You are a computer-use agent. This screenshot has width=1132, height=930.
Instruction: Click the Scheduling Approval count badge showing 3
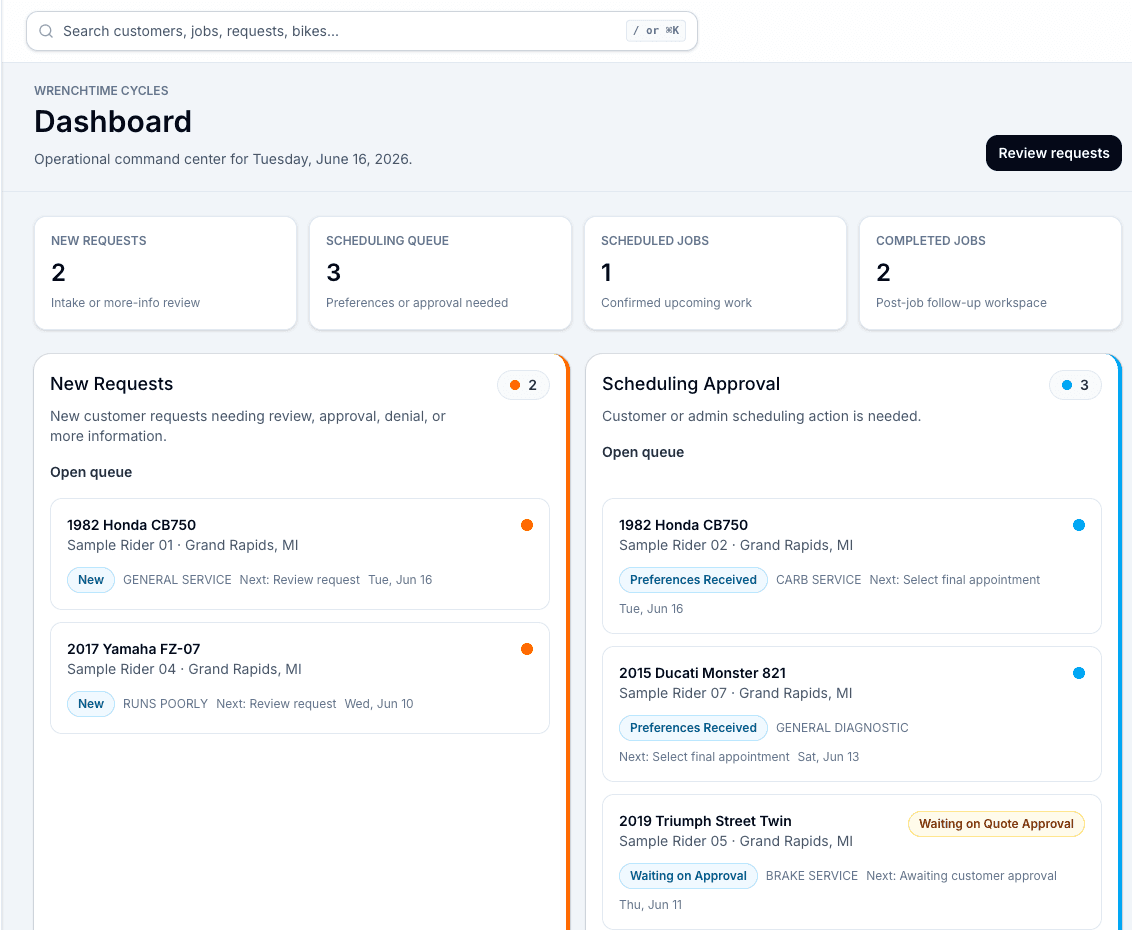pos(1075,385)
